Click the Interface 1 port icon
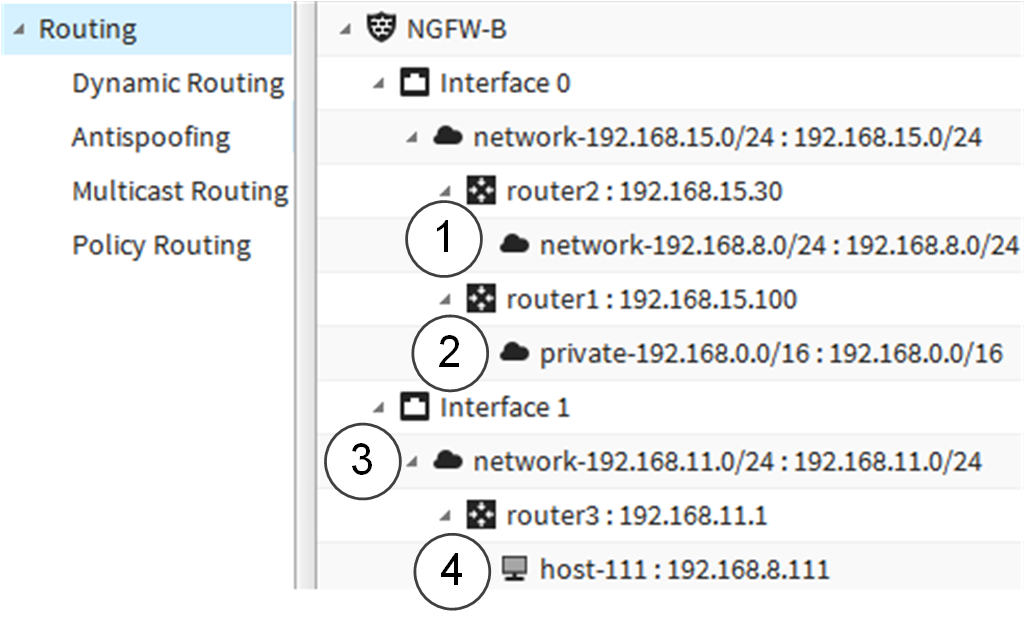Viewport: 1025px width, 617px height. [x=414, y=407]
